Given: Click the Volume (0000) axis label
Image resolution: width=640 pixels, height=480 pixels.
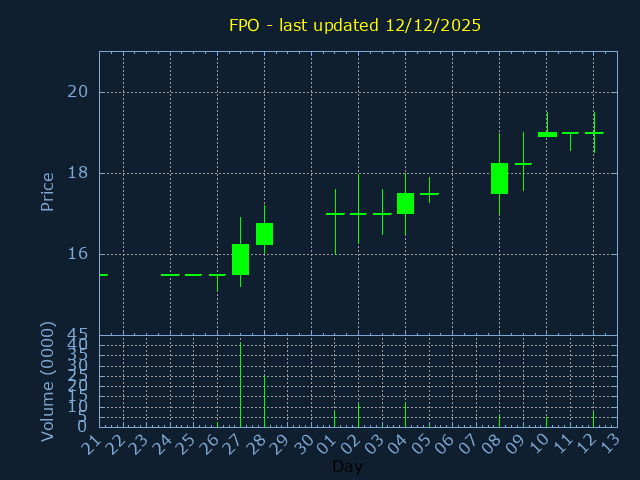Looking at the screenshot, I should (x=47, y=381).
